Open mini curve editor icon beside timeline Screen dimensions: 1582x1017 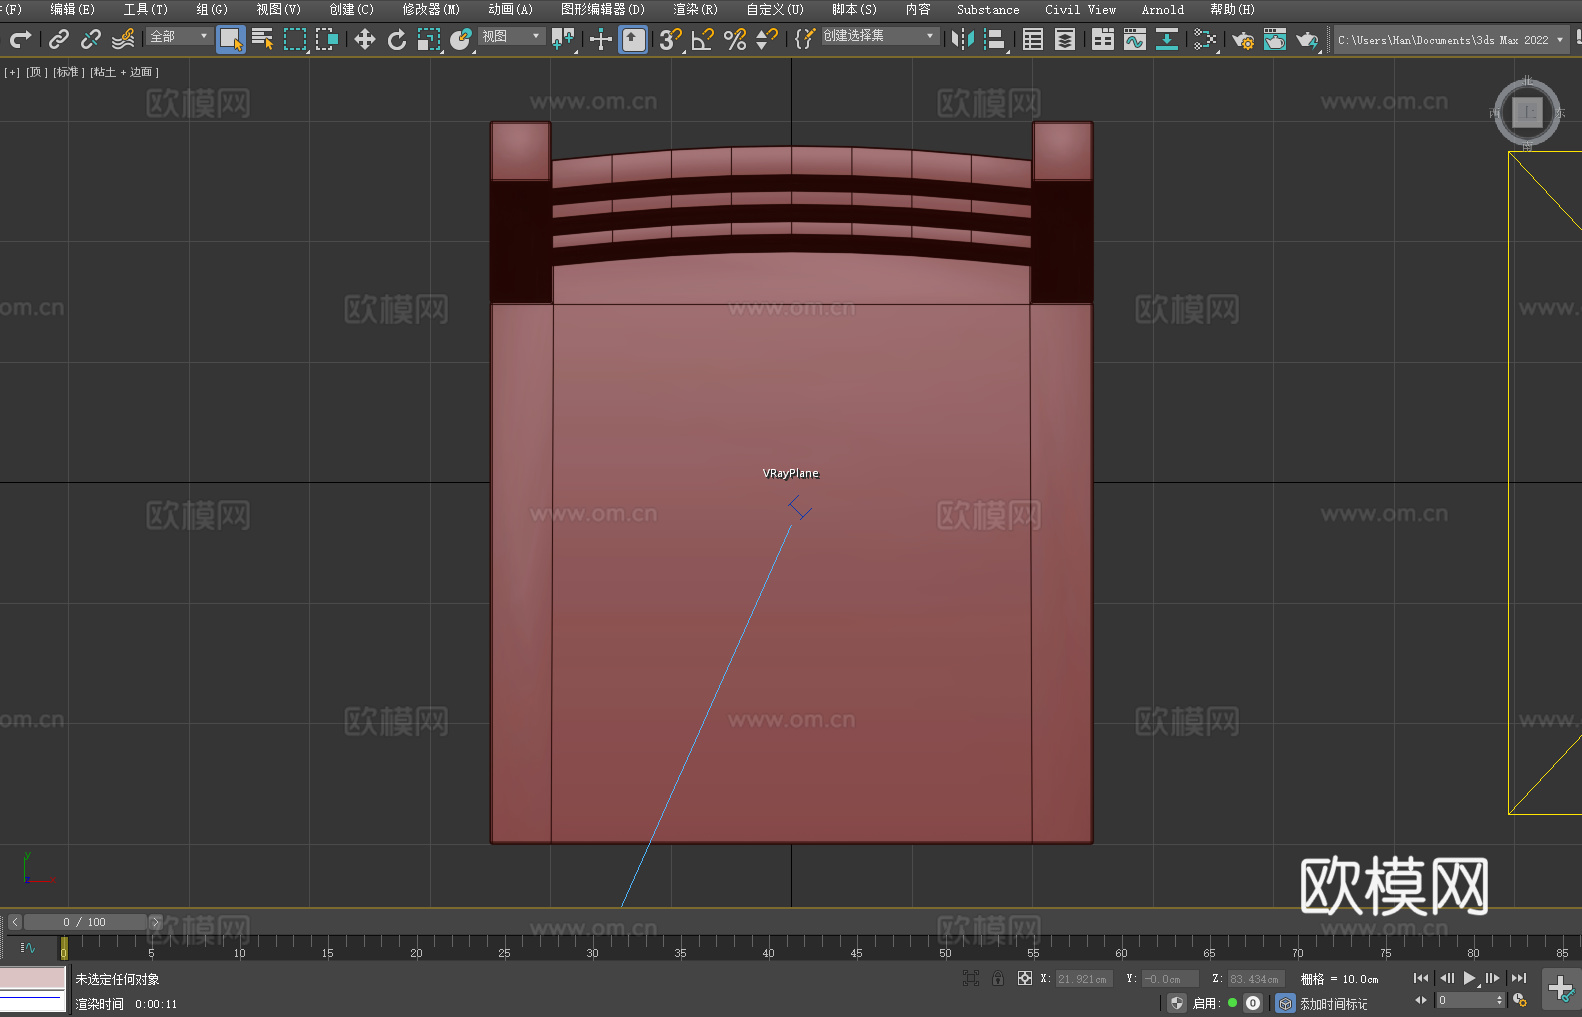point(28,947)
